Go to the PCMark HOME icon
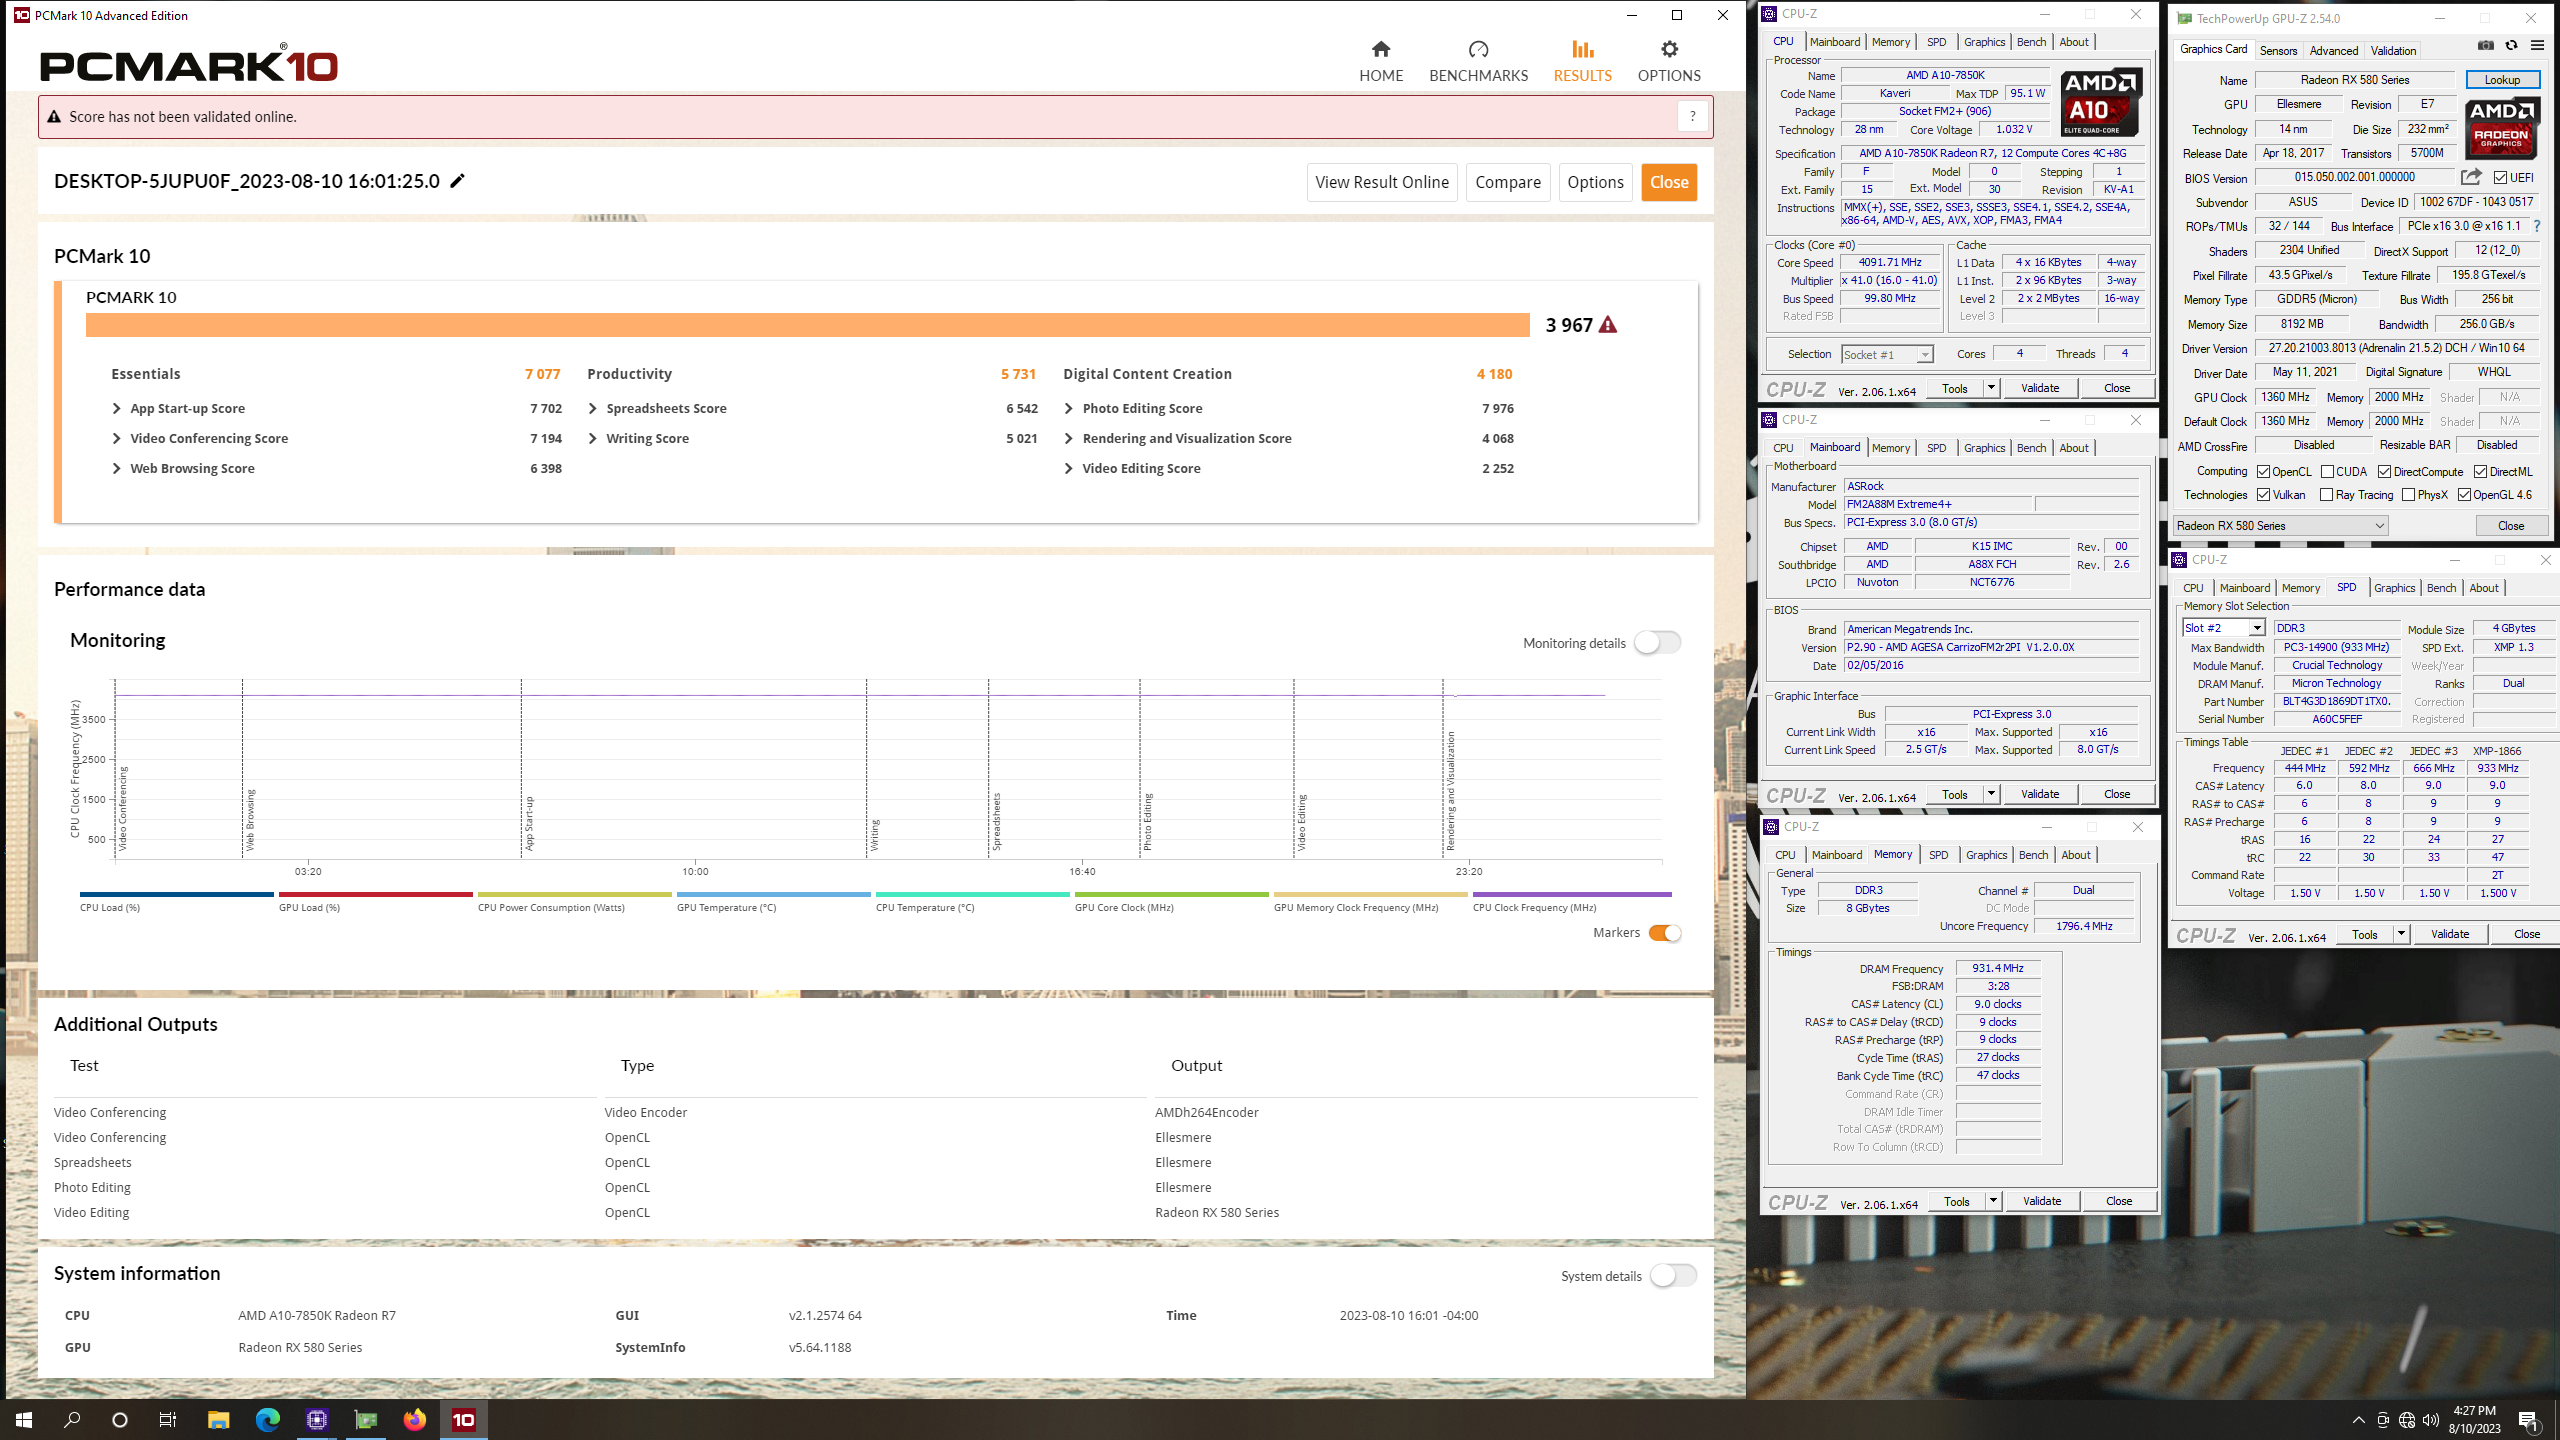The width and height of the screenshot is (2560, 1440). [x=1380, y=49]
